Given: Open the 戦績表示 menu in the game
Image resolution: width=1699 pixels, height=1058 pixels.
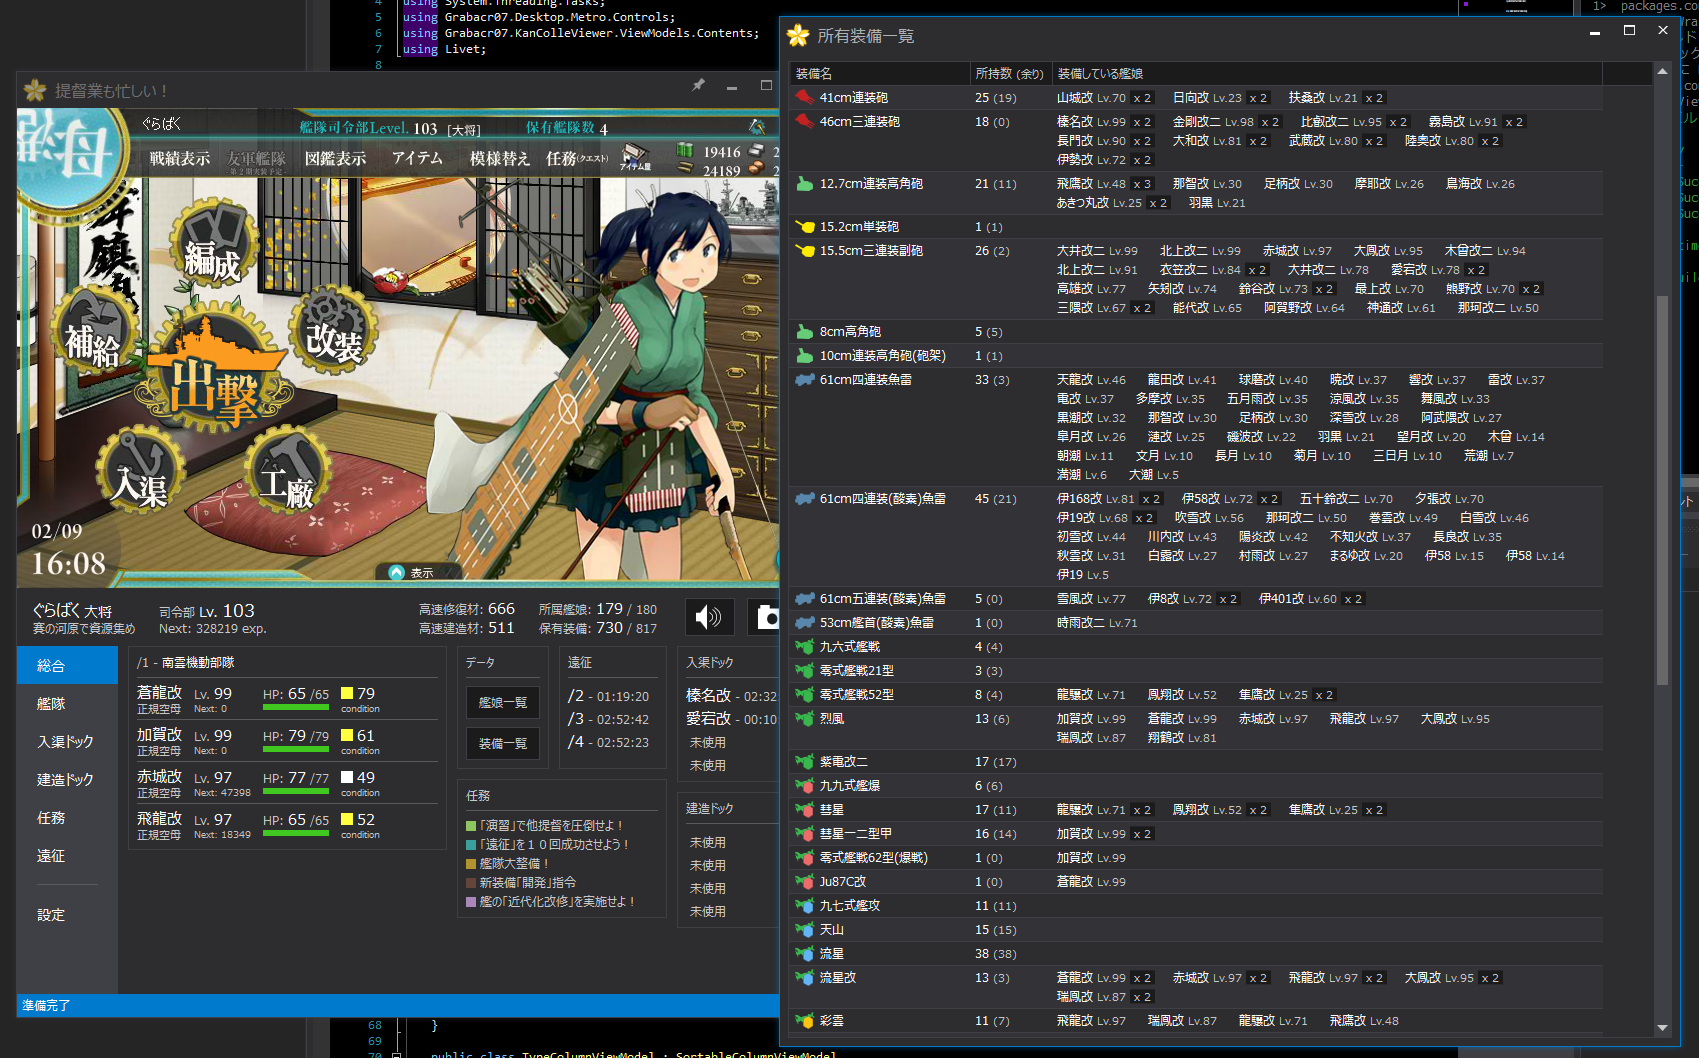Looking at the screenshot, I should (x=180, y=159).
